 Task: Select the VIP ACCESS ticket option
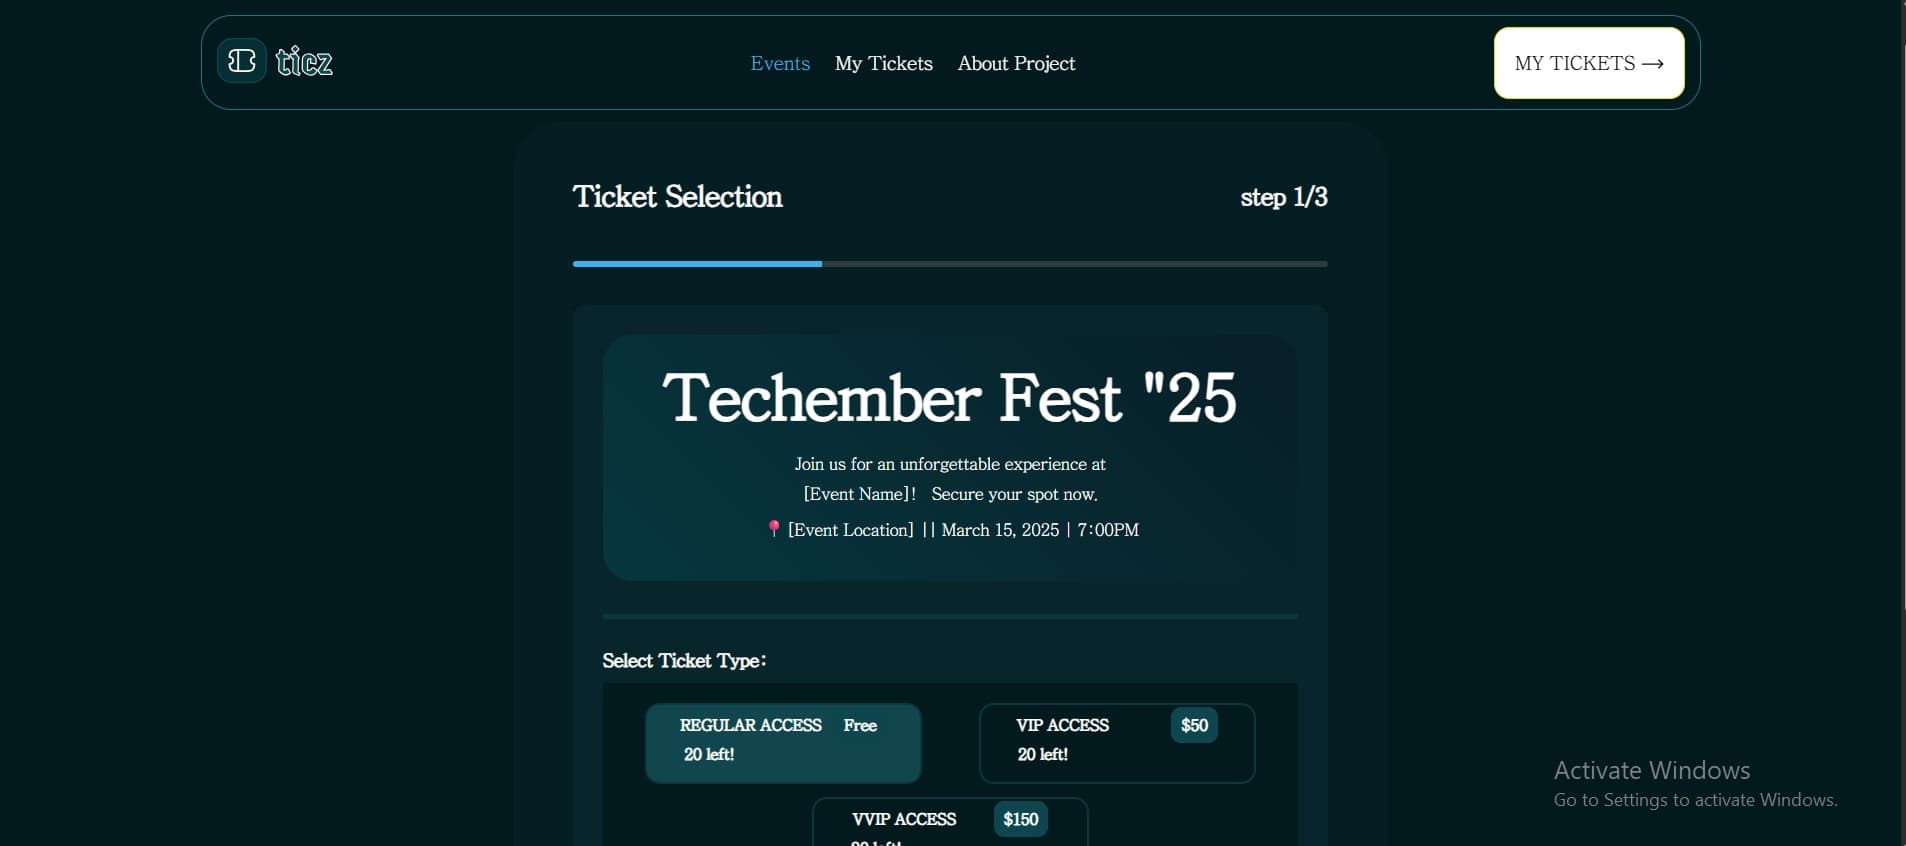tap(1116, 742)
